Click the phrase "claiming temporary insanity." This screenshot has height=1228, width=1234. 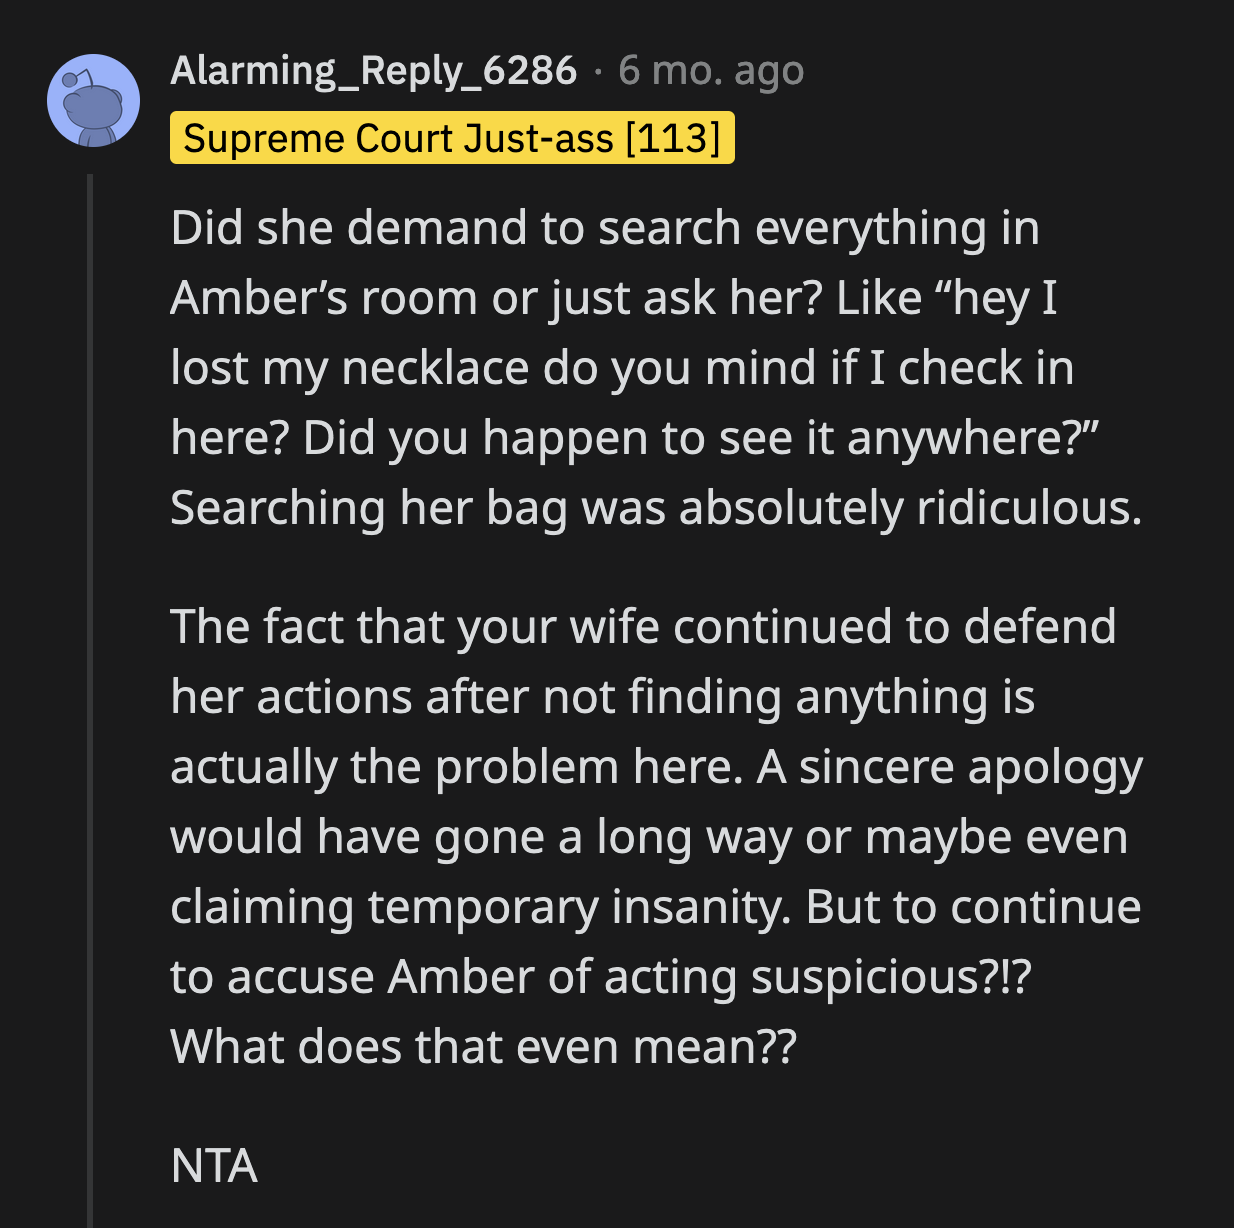coord(482,907)
